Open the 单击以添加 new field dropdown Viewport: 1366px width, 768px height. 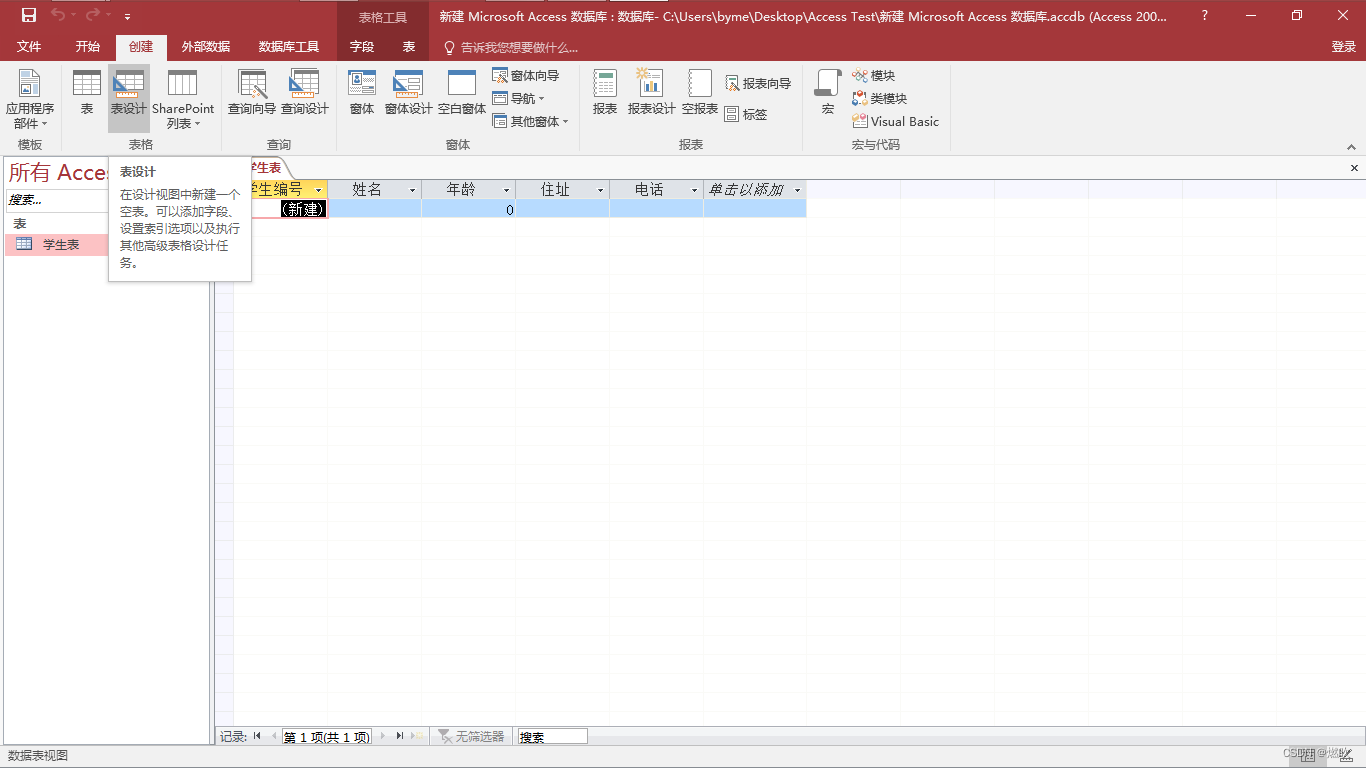(x=797, y=190)
